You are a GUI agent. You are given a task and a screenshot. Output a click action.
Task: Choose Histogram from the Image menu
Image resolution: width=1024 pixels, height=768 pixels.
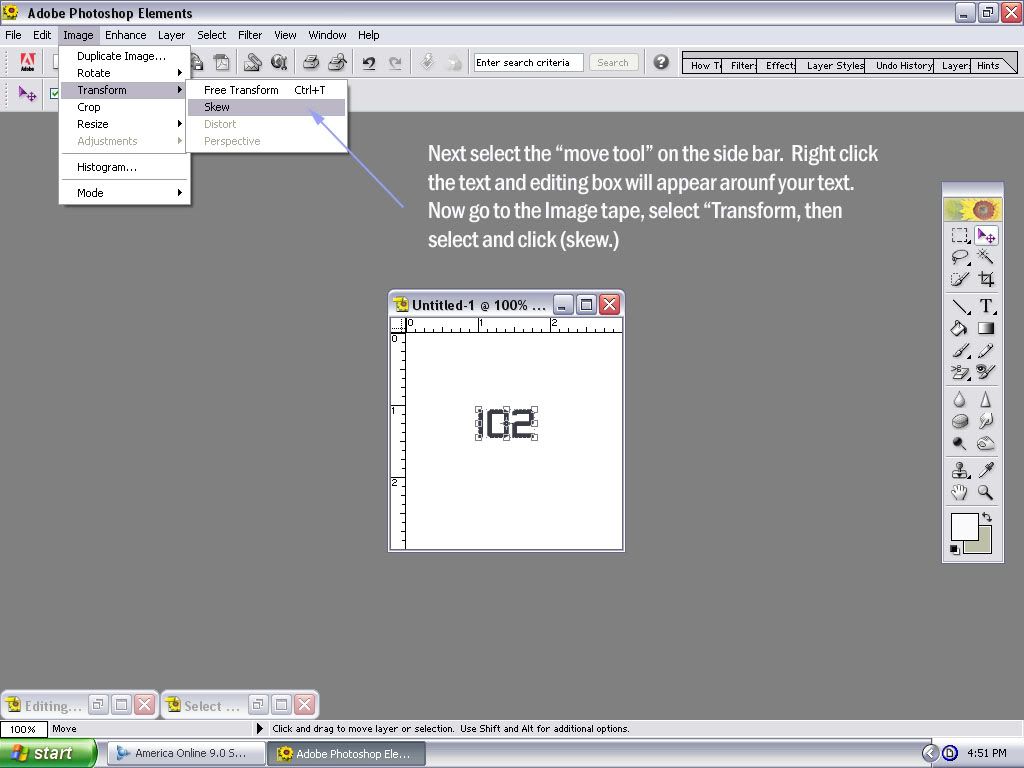pyautogui.click(x=124, y=167)
